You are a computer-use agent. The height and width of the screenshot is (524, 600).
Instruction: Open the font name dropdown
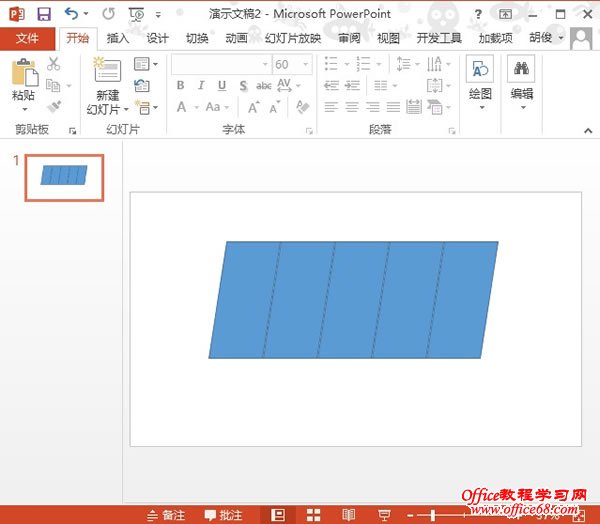[263, 64]
